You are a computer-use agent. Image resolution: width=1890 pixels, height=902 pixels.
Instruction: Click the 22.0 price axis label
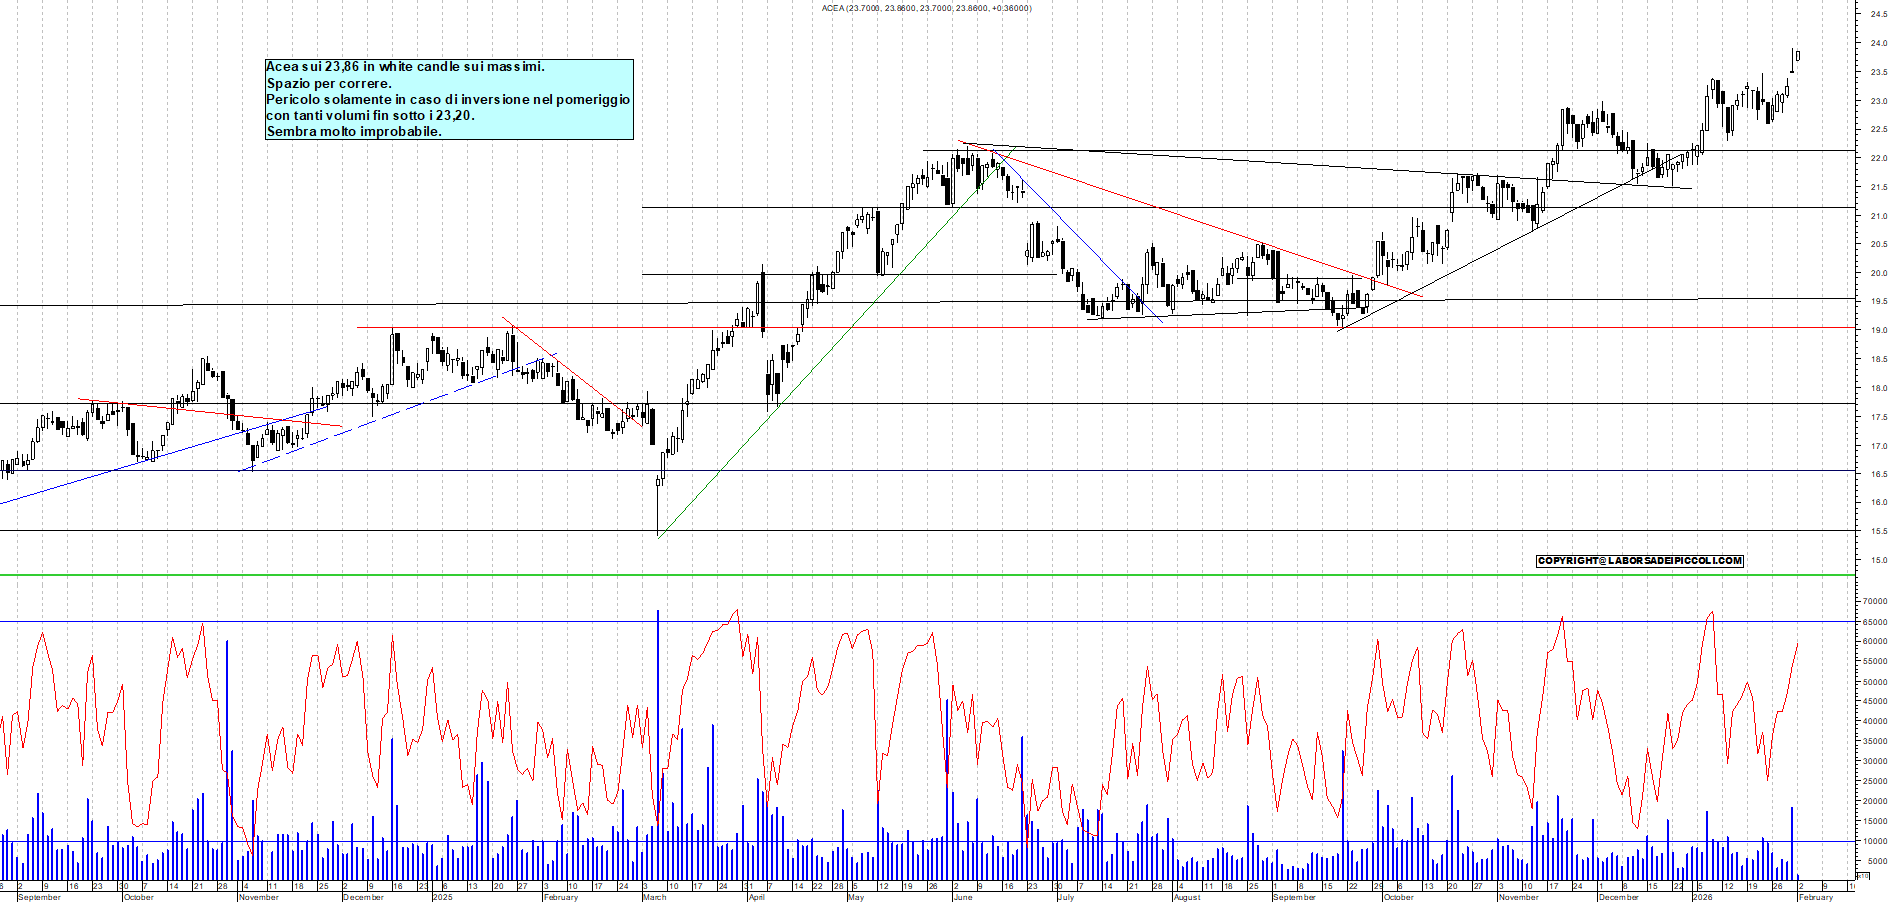(1878, 158)
